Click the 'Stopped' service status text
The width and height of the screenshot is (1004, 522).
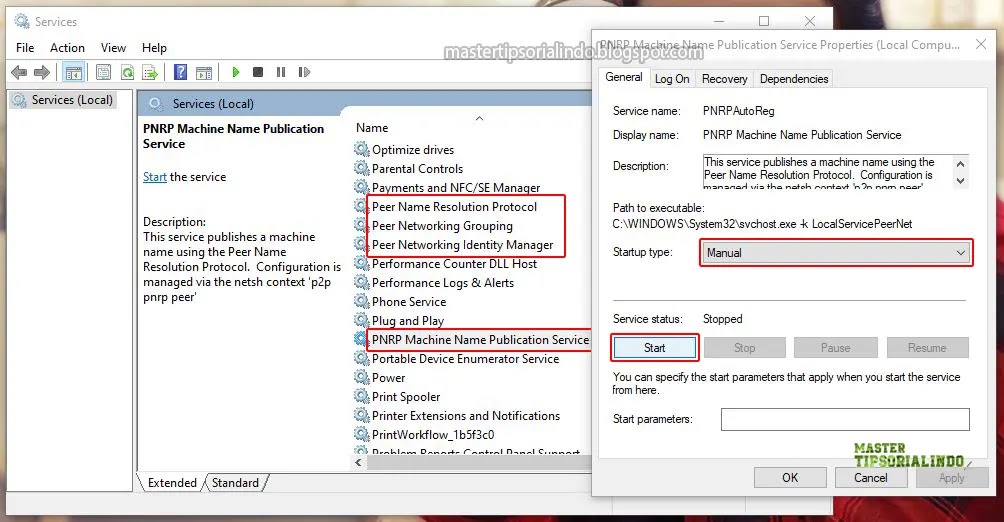pyautogui.click(x=722, y=319)
